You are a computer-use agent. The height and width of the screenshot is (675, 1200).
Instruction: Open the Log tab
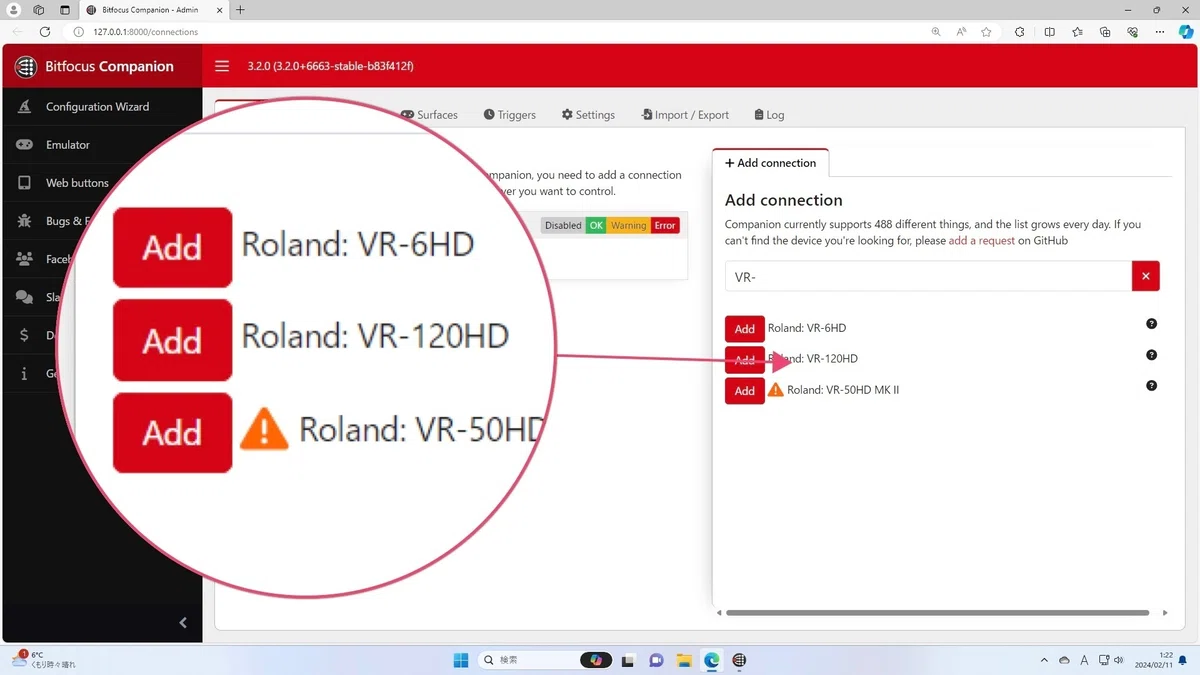pos(769,115)
